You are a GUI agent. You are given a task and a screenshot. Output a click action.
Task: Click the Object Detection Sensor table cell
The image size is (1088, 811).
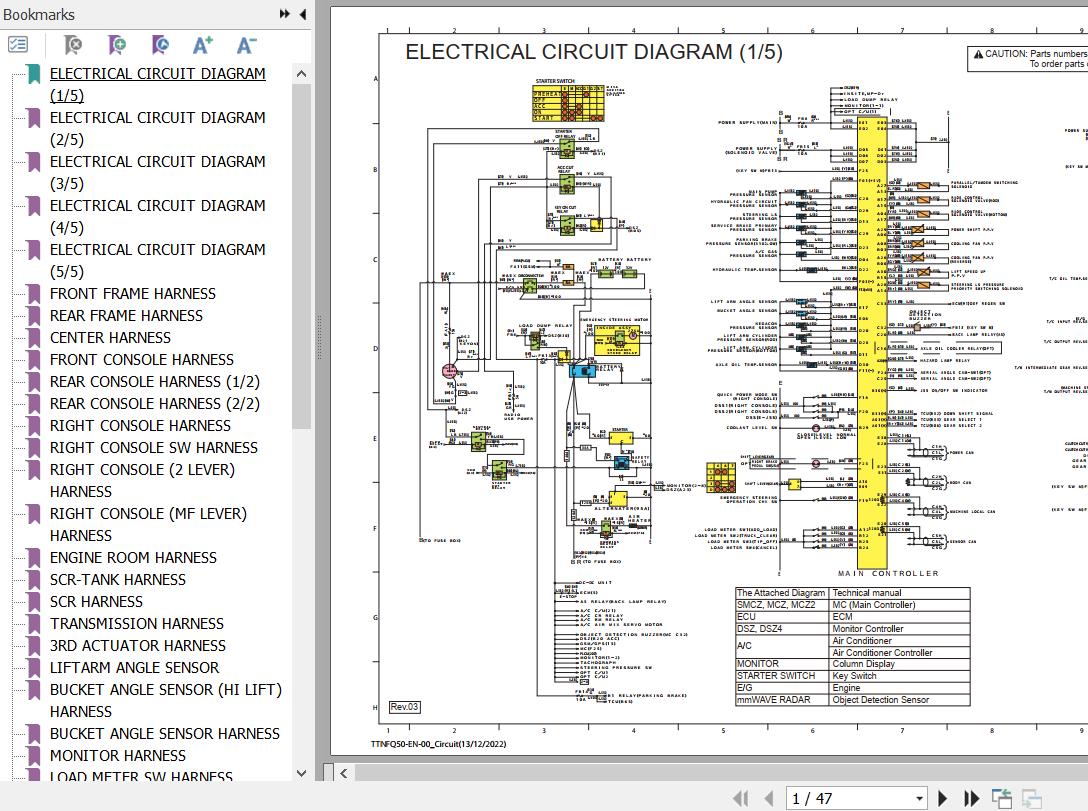click(x=900, y=700)
